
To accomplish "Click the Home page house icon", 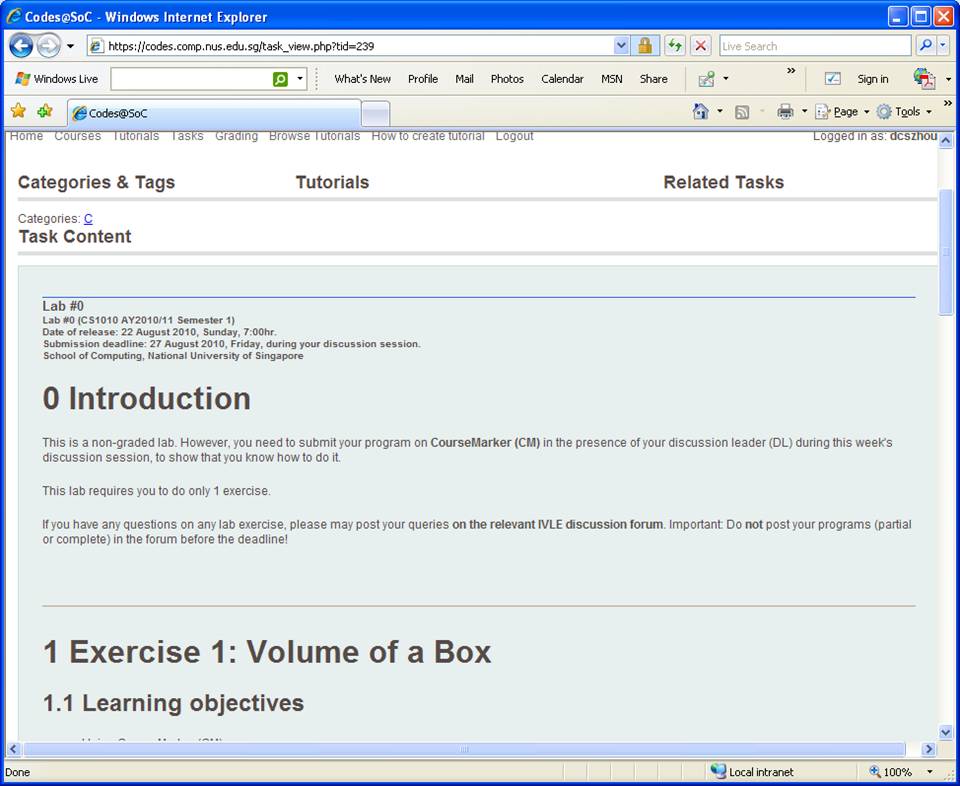I will click(x=700, y=111).
